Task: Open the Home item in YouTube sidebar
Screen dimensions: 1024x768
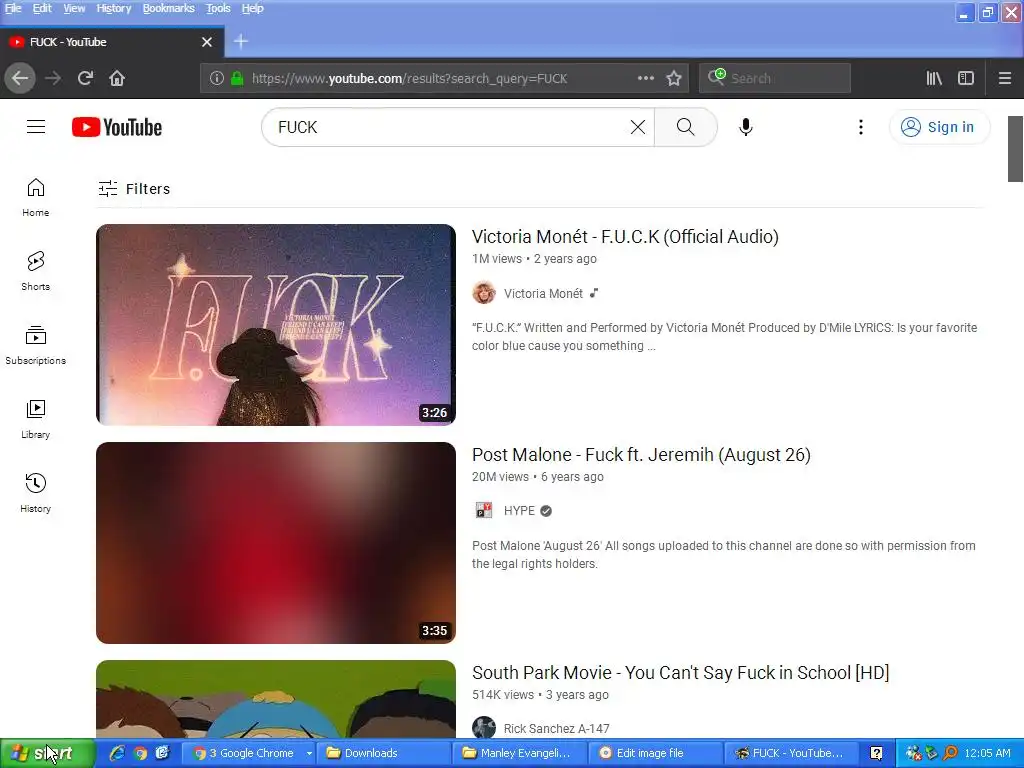Action: coord(35,197)
